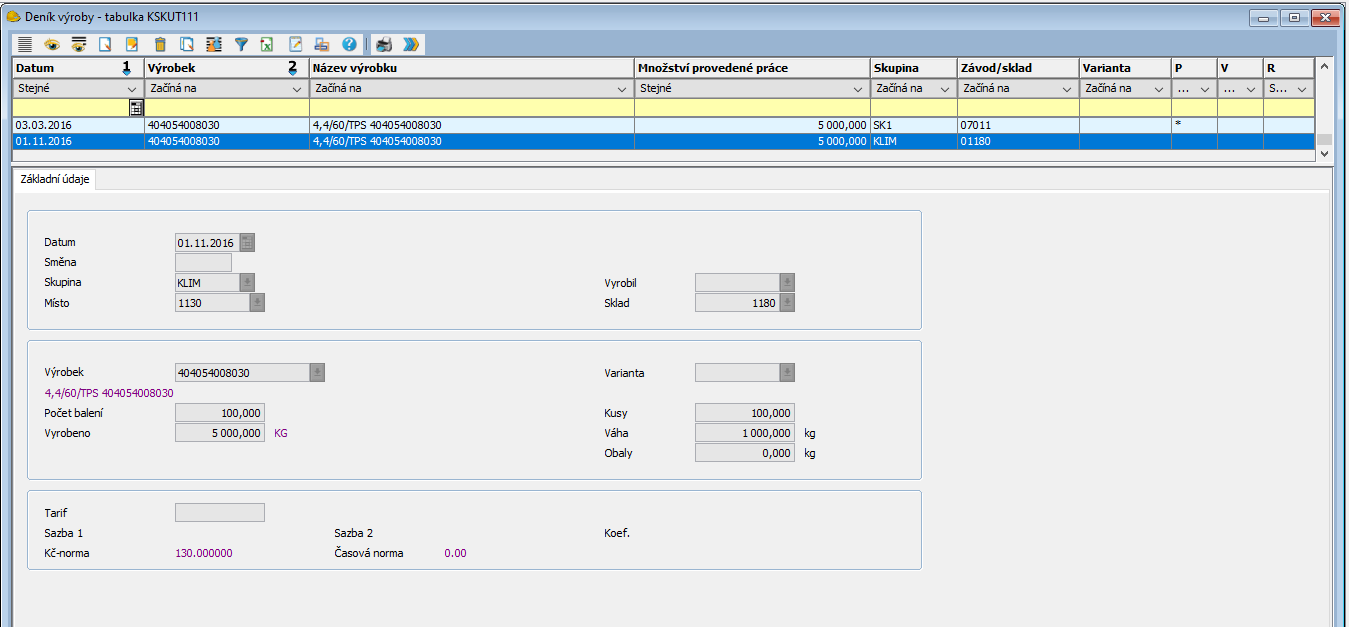Click the printer icon in the toolbar
Viewport: 1349px width, 627px height.
coord(384,44)
